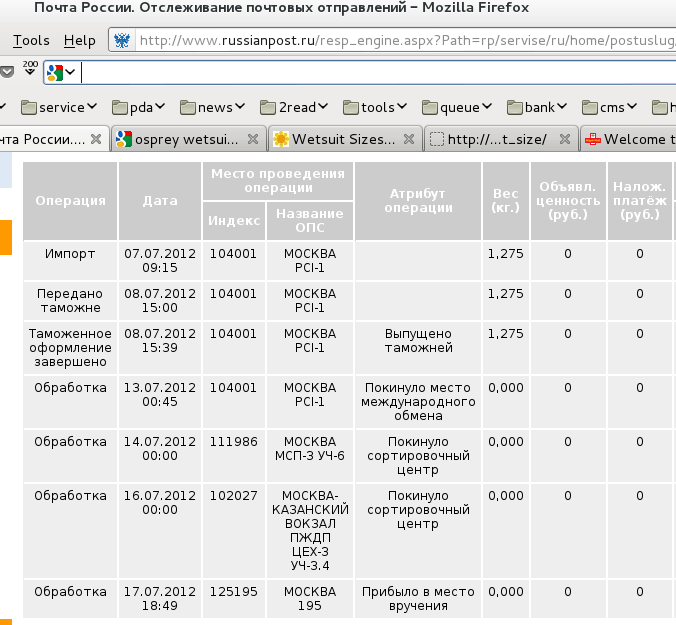
Task: Click the 200 zoom arrows toolbar icon
Action: coord(30,68)
